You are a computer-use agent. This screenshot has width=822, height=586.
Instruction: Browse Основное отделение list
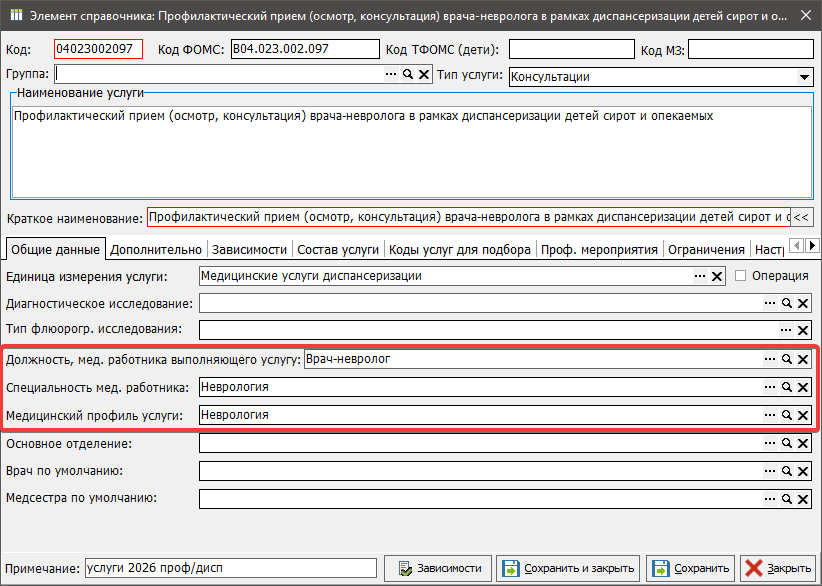(x=770, y=443)
